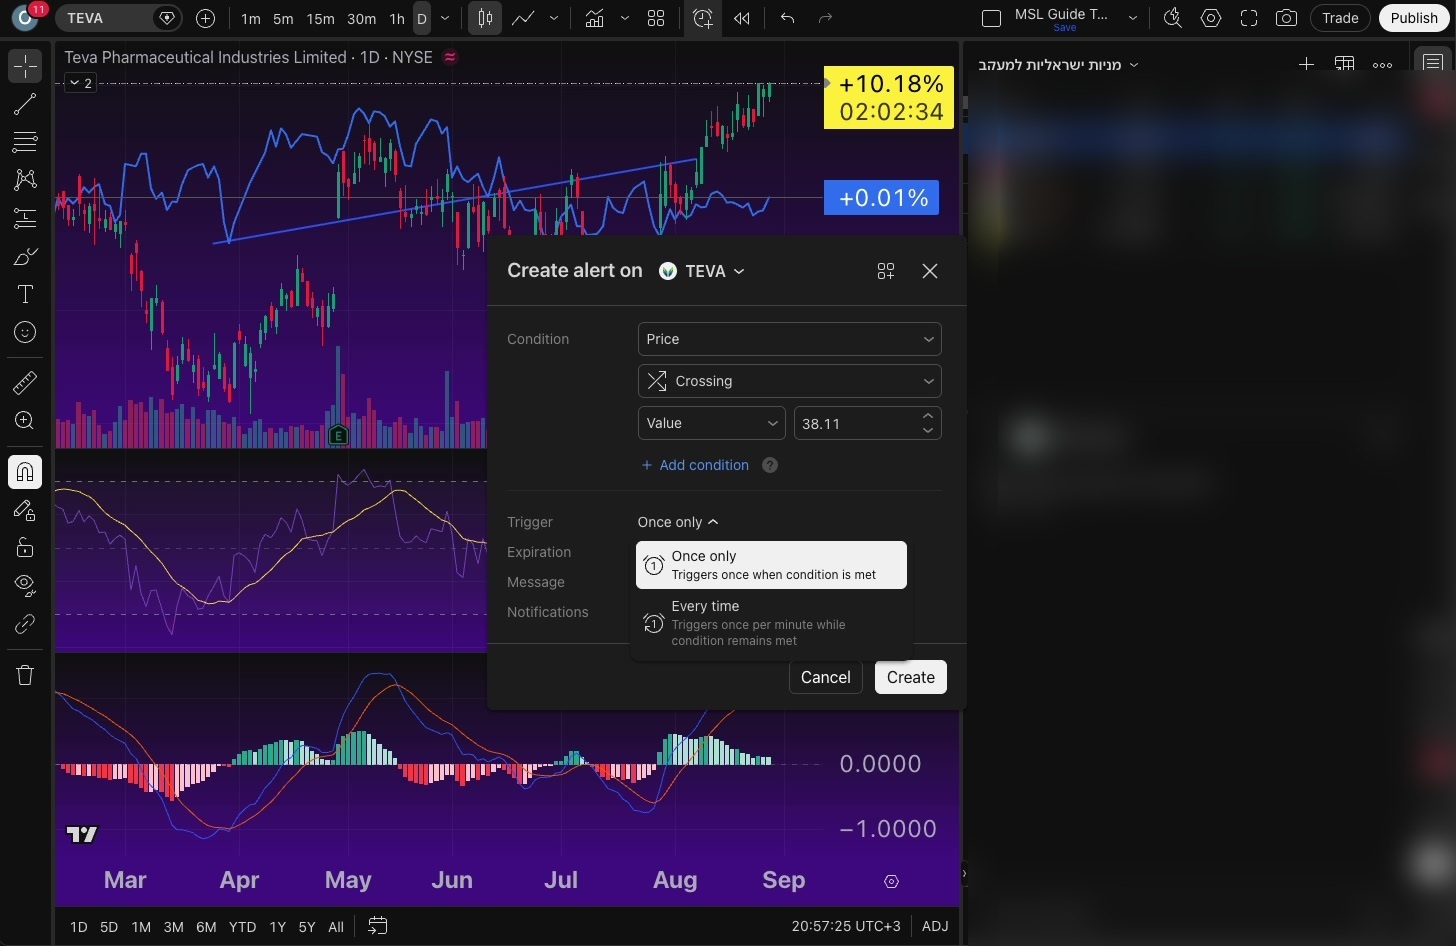1456x946 pixels.
Task: Open go to date calendar icon
Action: coord(377,926)
